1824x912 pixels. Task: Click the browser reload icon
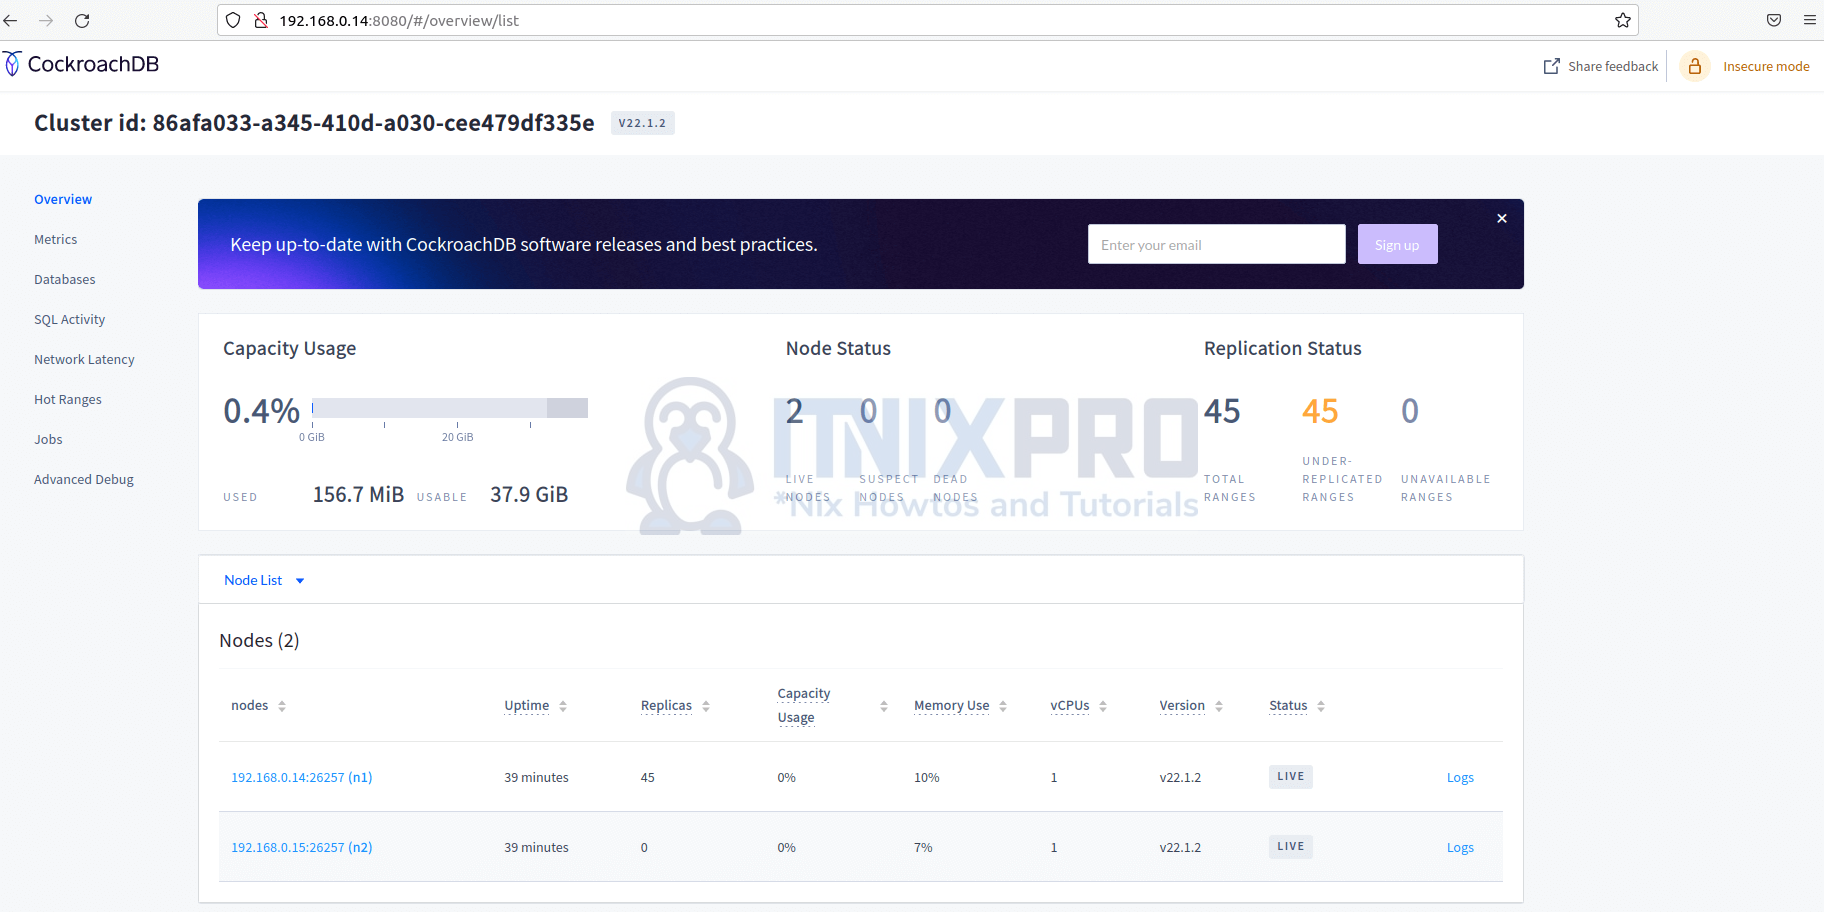(x=82, y=20)
